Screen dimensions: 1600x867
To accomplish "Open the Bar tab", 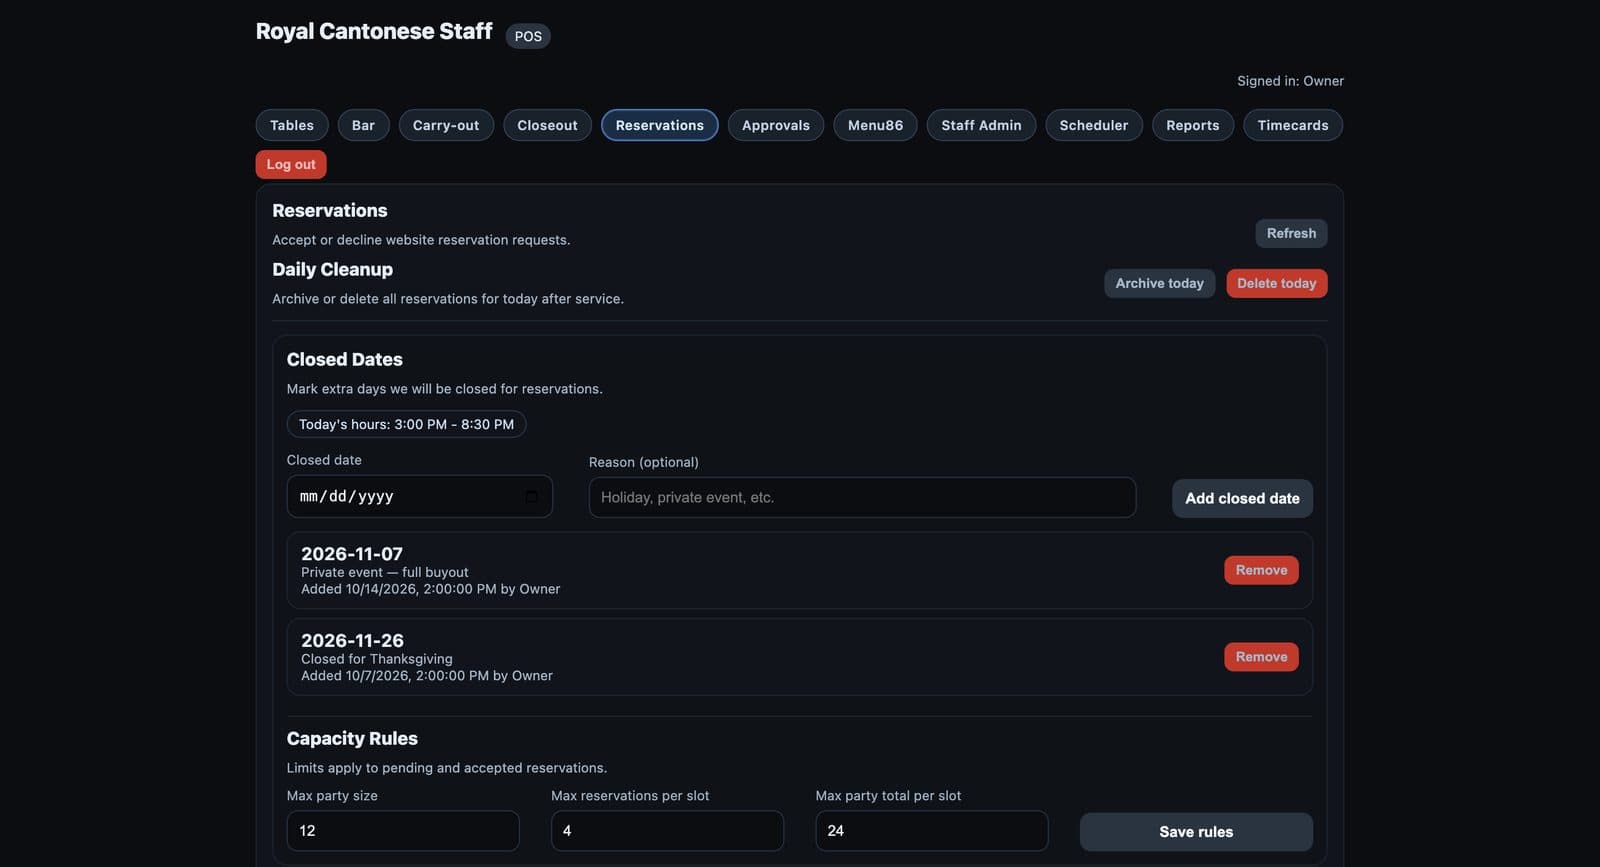I will (x=363, y=125).
